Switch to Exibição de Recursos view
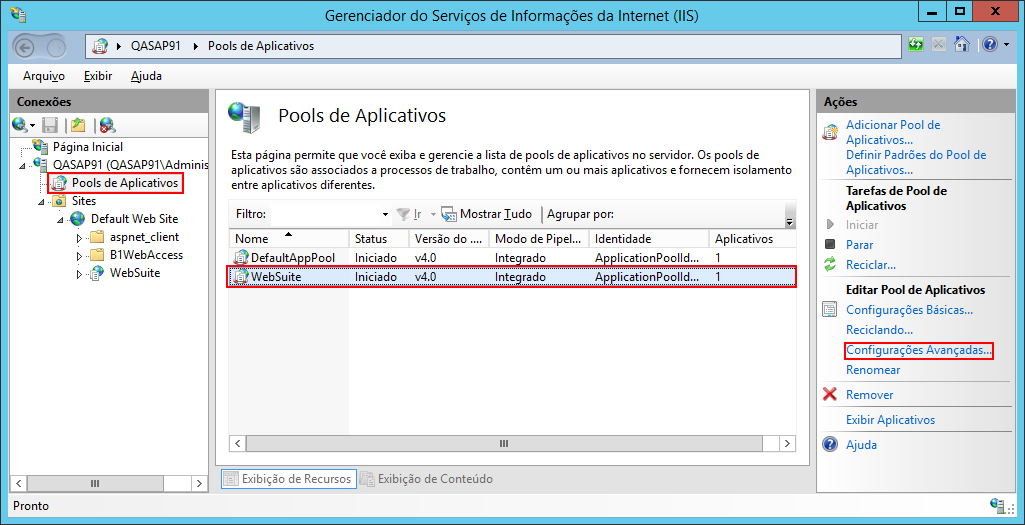 pyautogui.click(x=289, y=479)
